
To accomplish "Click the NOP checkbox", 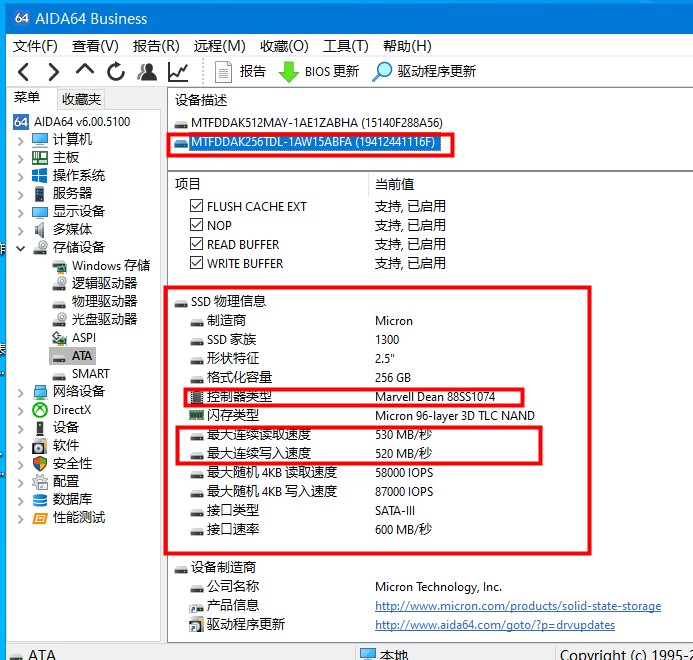I will (x=196, y=225).
